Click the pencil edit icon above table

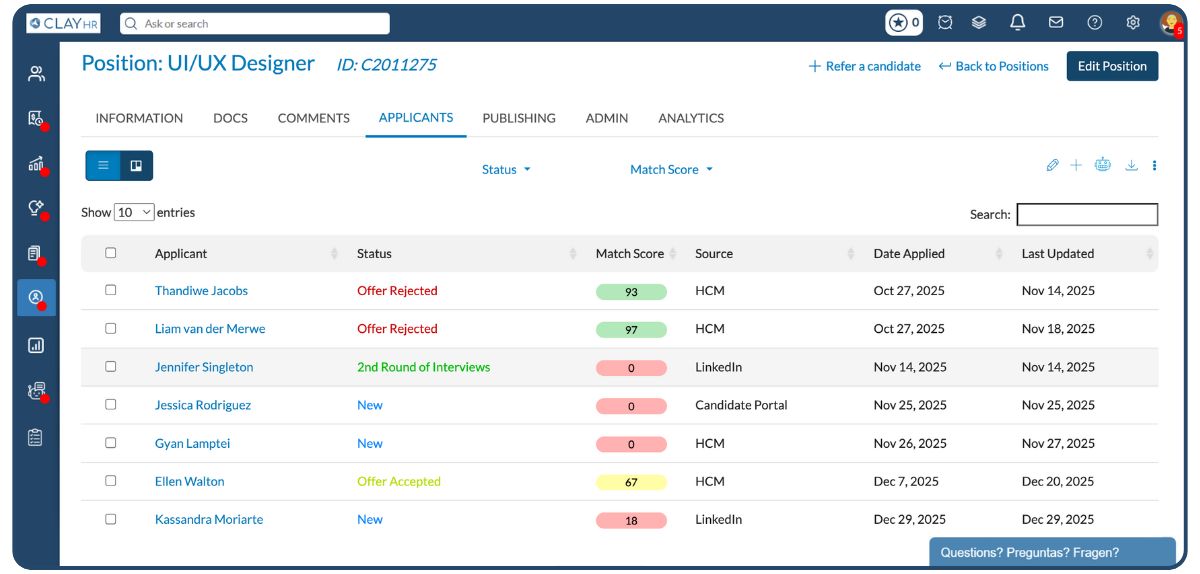[x=1052, y=165]
